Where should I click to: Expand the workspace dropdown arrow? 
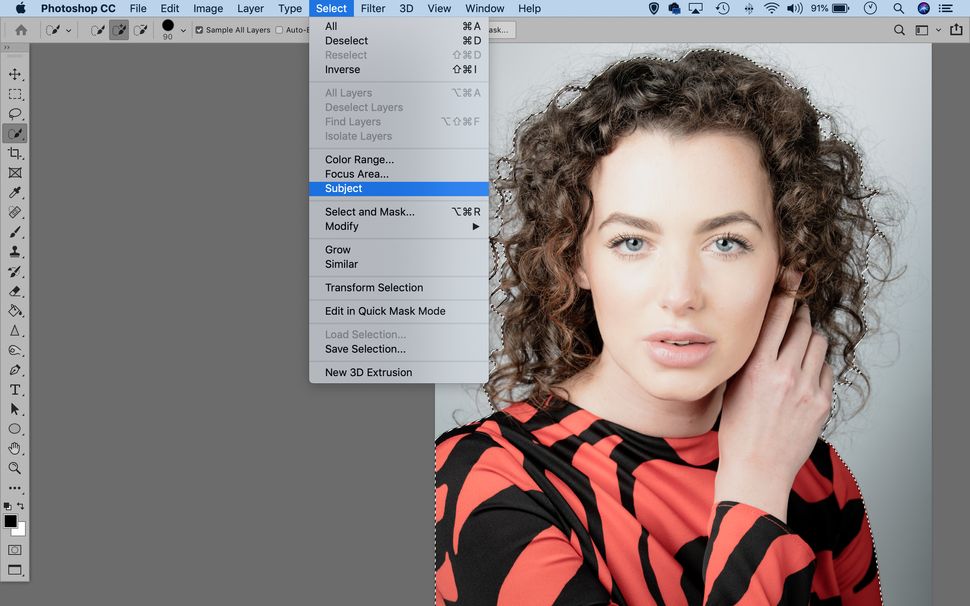point(938,30)
